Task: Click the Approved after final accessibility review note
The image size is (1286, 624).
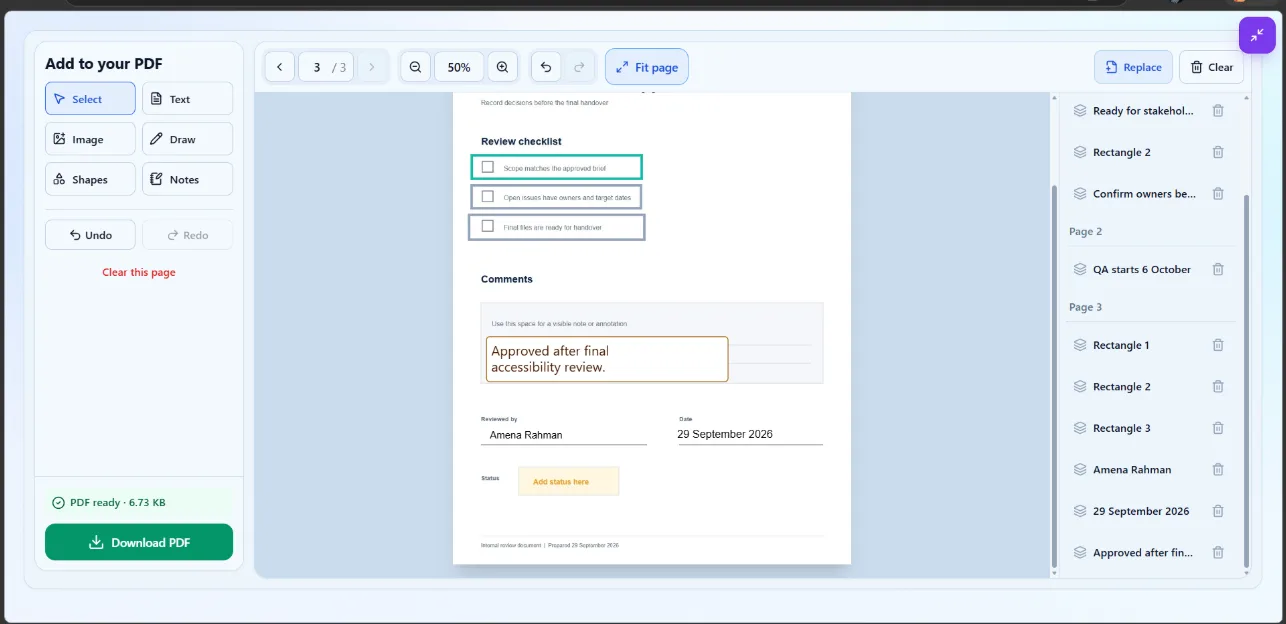Action: (607, 359)
